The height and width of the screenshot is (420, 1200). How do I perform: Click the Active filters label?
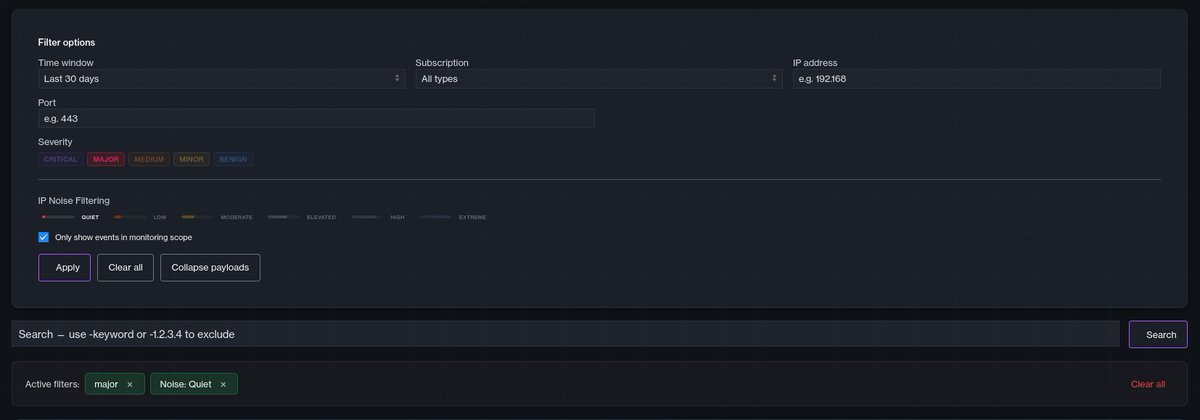(52, 384)
